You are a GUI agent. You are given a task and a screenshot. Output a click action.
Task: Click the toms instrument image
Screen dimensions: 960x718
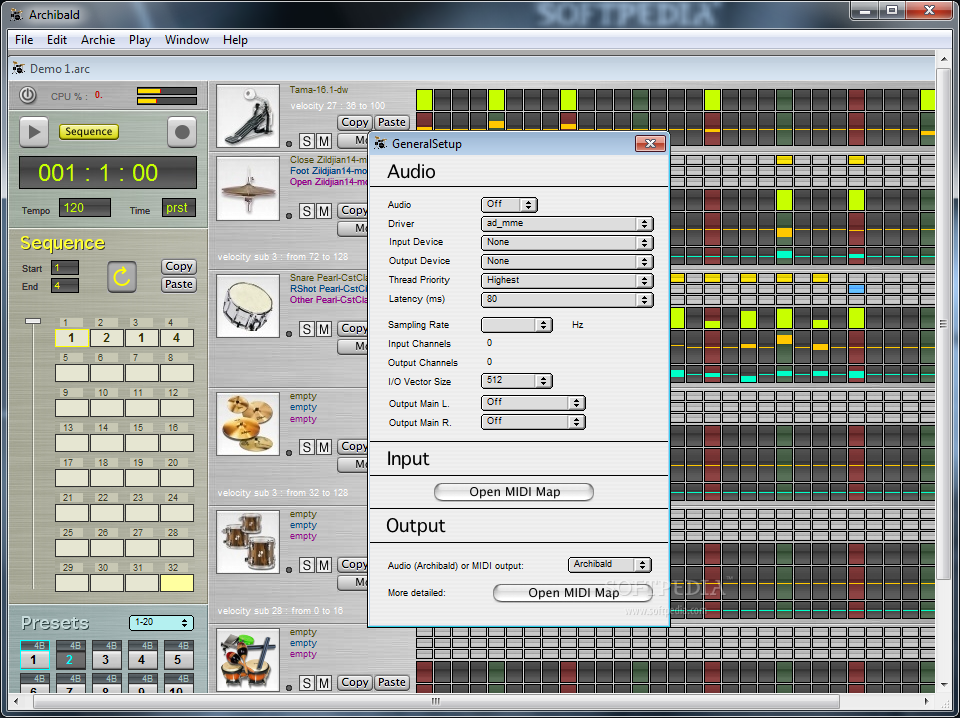(248, 542)
